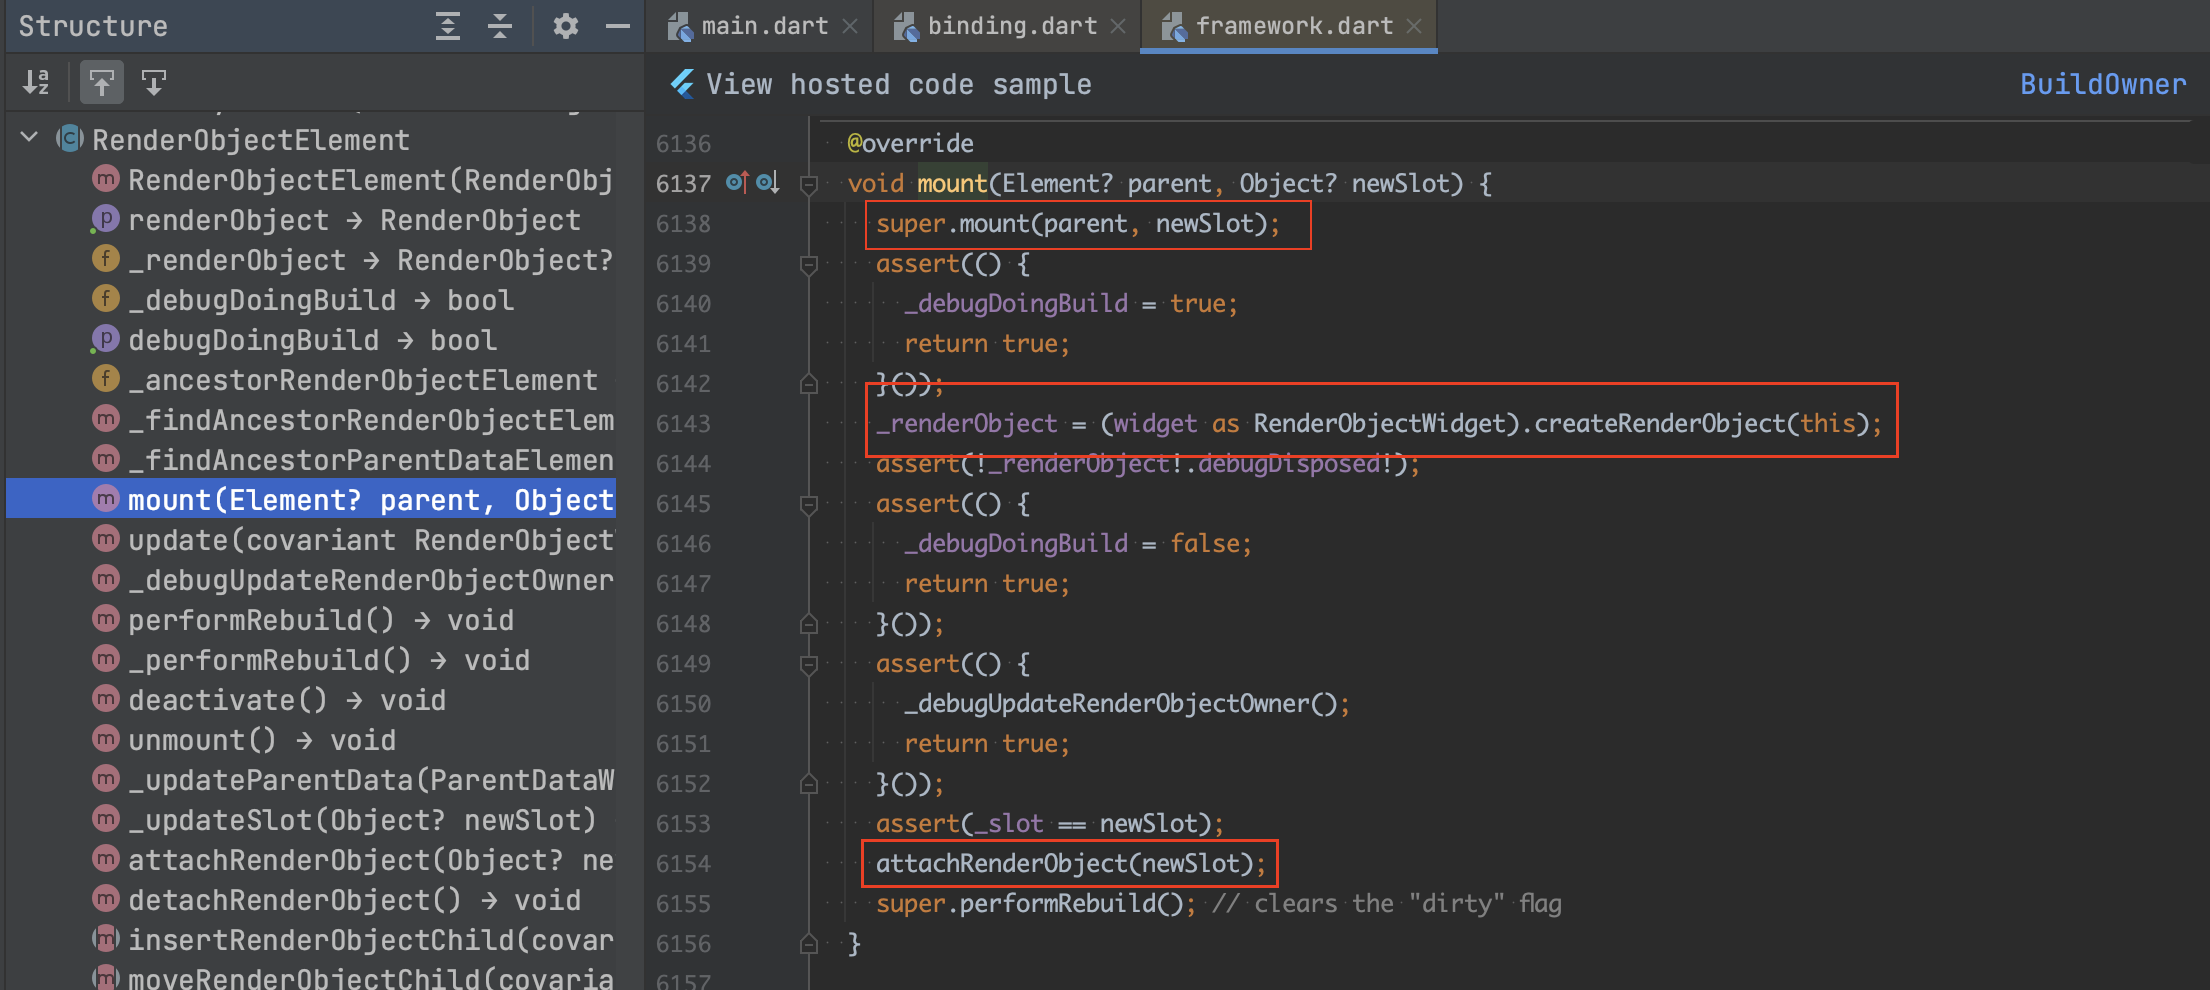Click overridden-by gutter icon at line 6137
This screenshot has width=2210, height=990.
tap(768, 182)
